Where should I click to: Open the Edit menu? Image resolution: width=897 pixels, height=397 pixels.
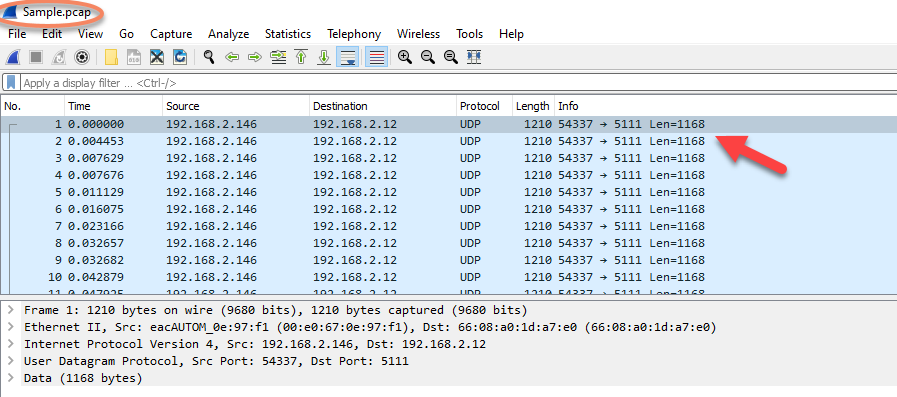(x=52, y=34)
